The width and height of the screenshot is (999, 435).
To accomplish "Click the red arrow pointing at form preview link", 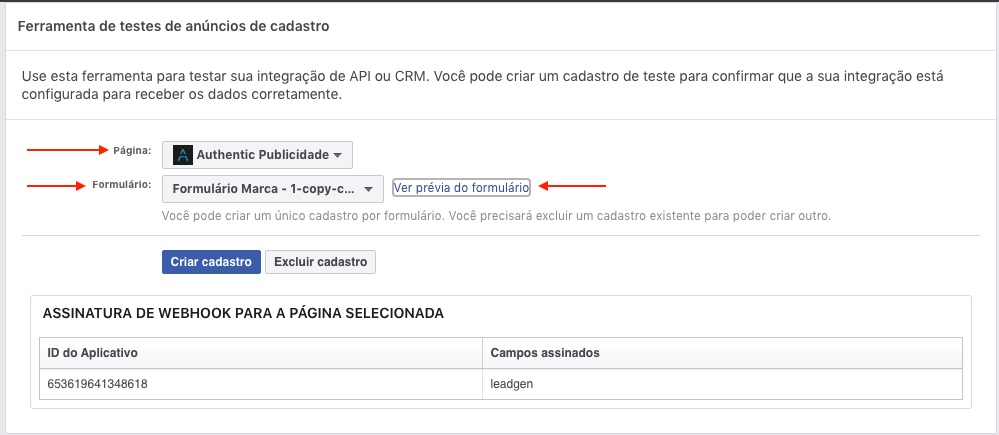I will (572, 186).
